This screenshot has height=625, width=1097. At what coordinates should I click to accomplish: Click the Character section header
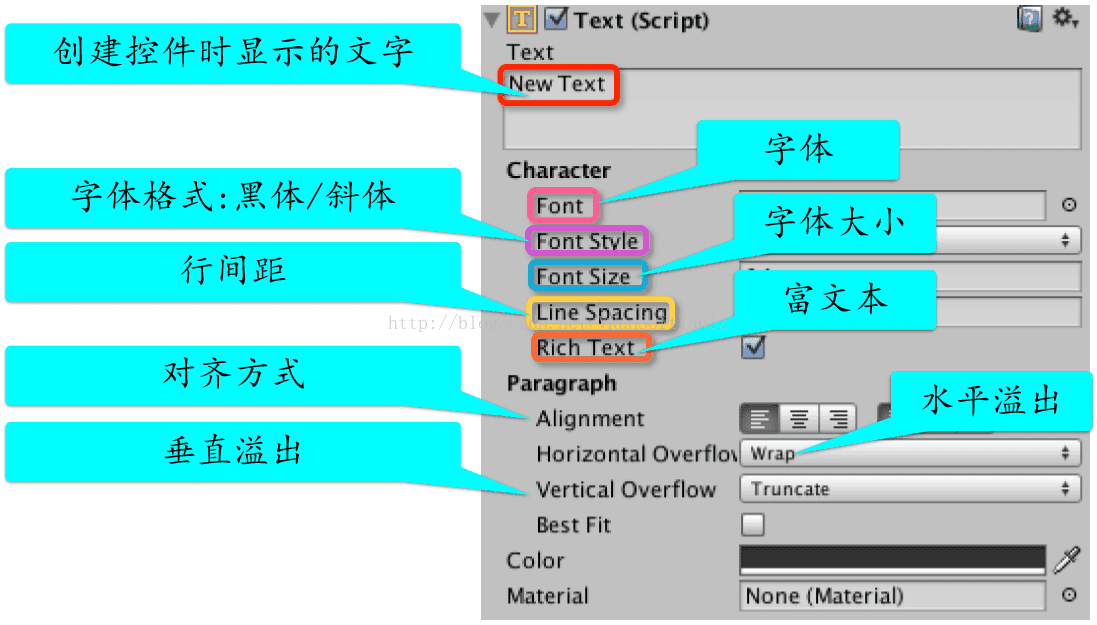coord(558,170)
